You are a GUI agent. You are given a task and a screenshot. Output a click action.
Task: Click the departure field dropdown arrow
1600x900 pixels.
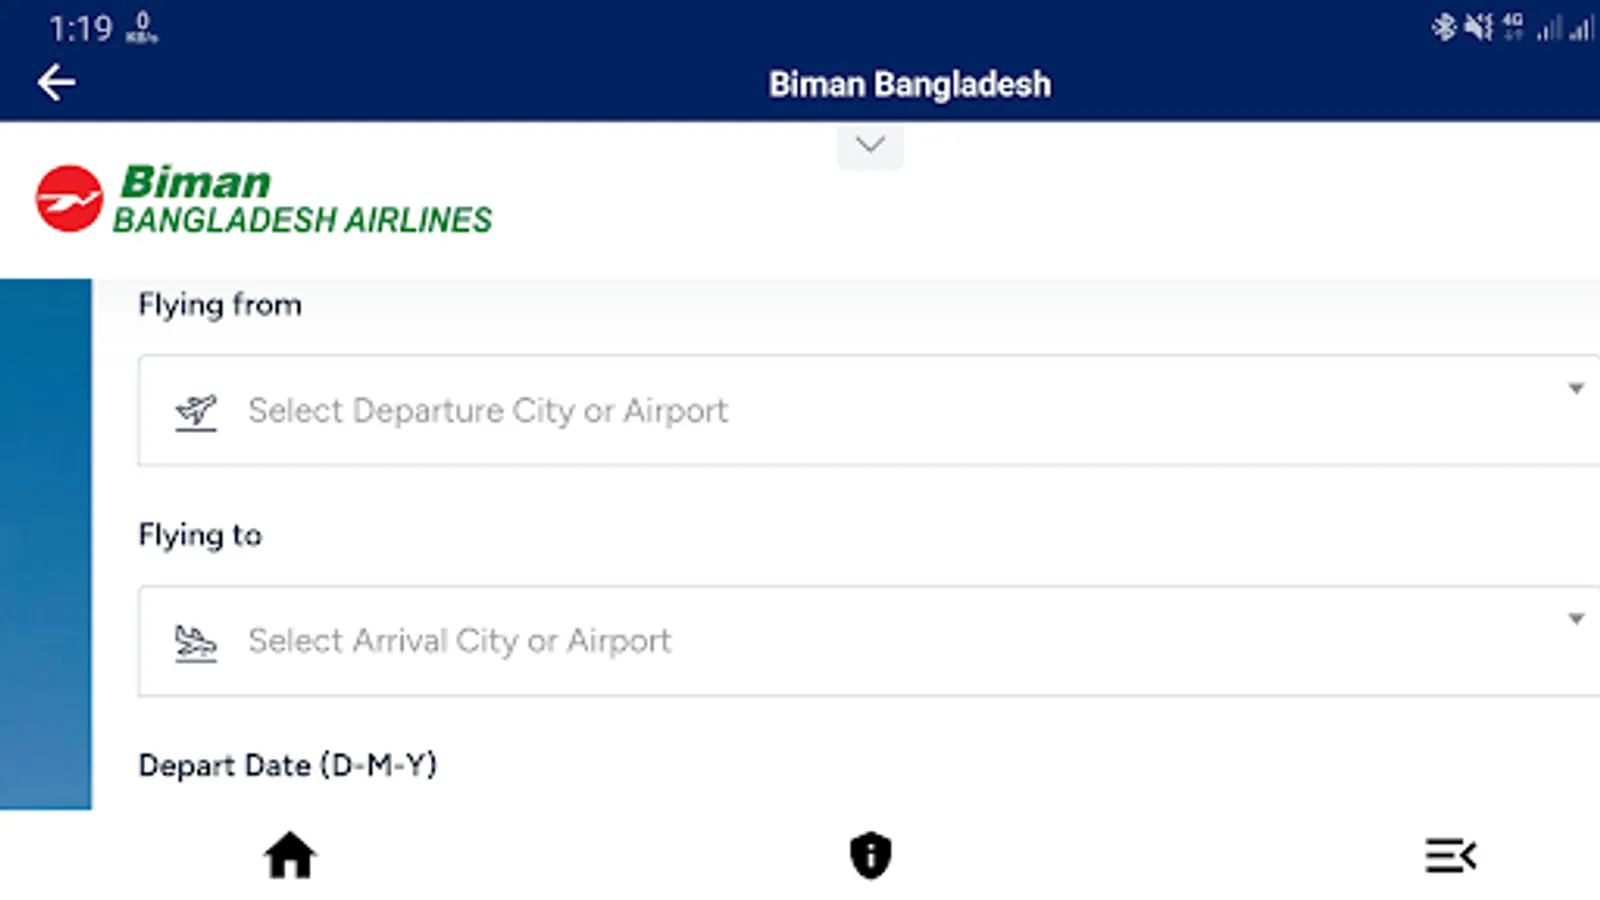tap(1576, 389)
